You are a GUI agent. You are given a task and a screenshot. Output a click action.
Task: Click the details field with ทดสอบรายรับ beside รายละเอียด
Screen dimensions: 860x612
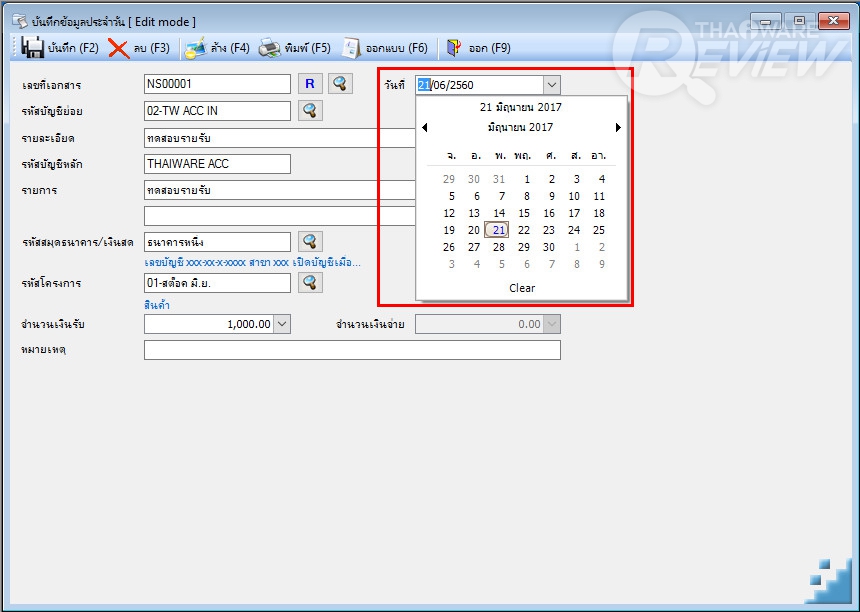[x=280, y=138]
